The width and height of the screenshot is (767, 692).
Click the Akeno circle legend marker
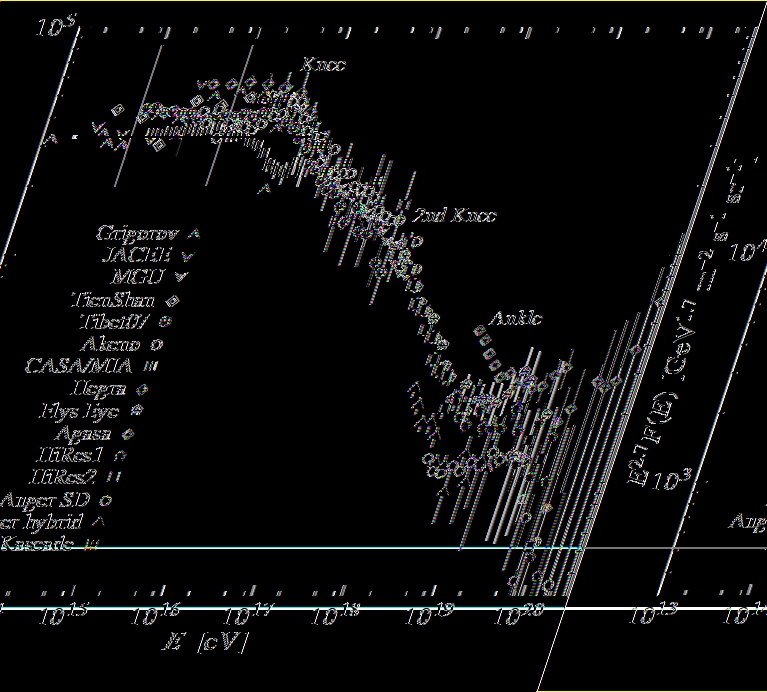(x=159, y=344)
